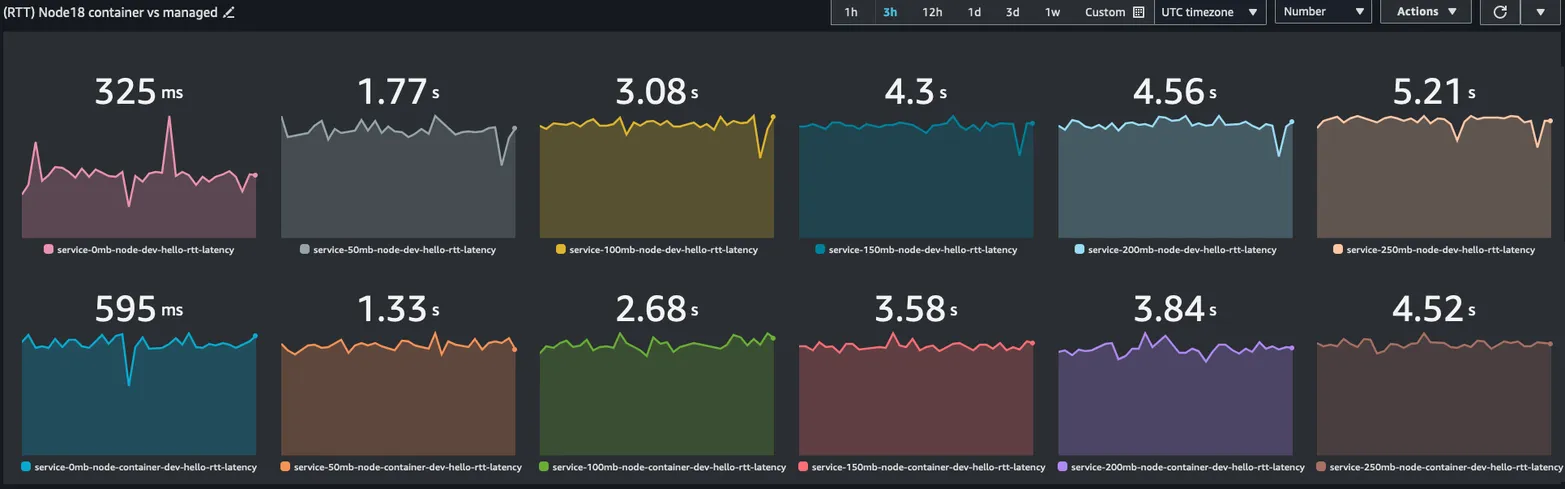Image resolution: width=1565 pixels, height=489 pixels.
Task: Click gray swatch for service-50mb-node-dev legend
Action: point(305,249)
